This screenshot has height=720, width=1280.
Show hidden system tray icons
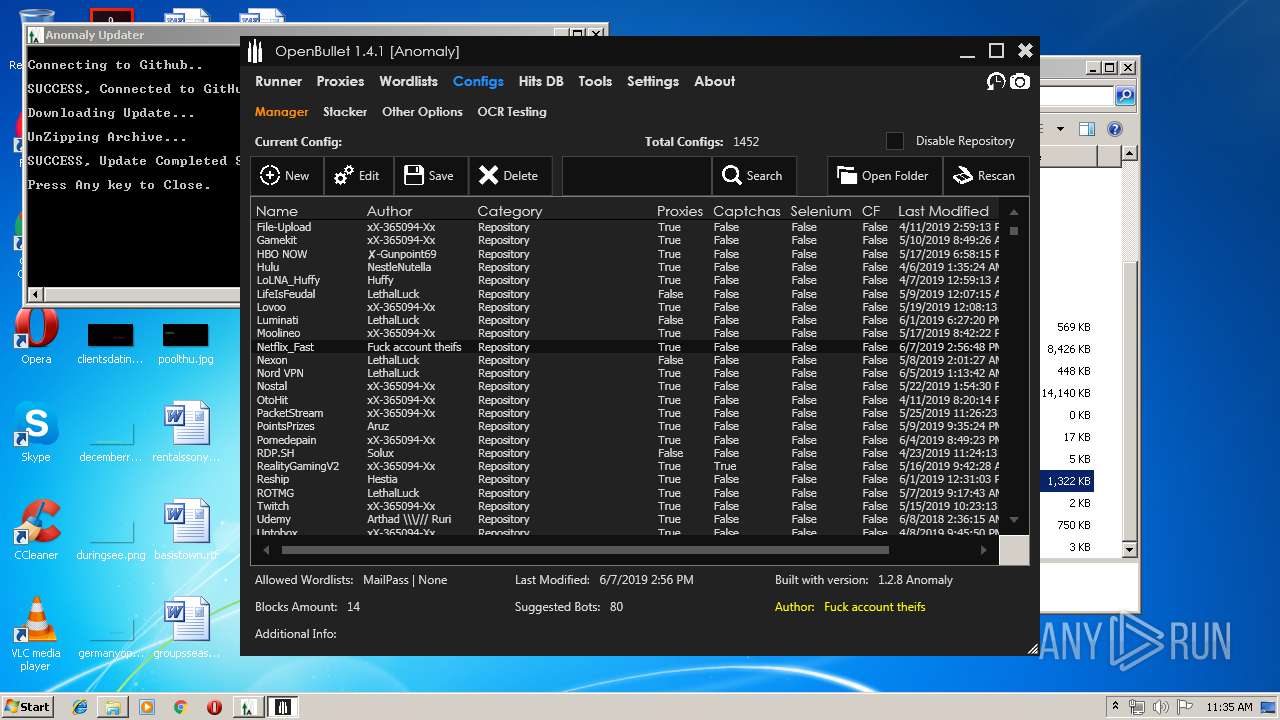[x=1117, y=707]
